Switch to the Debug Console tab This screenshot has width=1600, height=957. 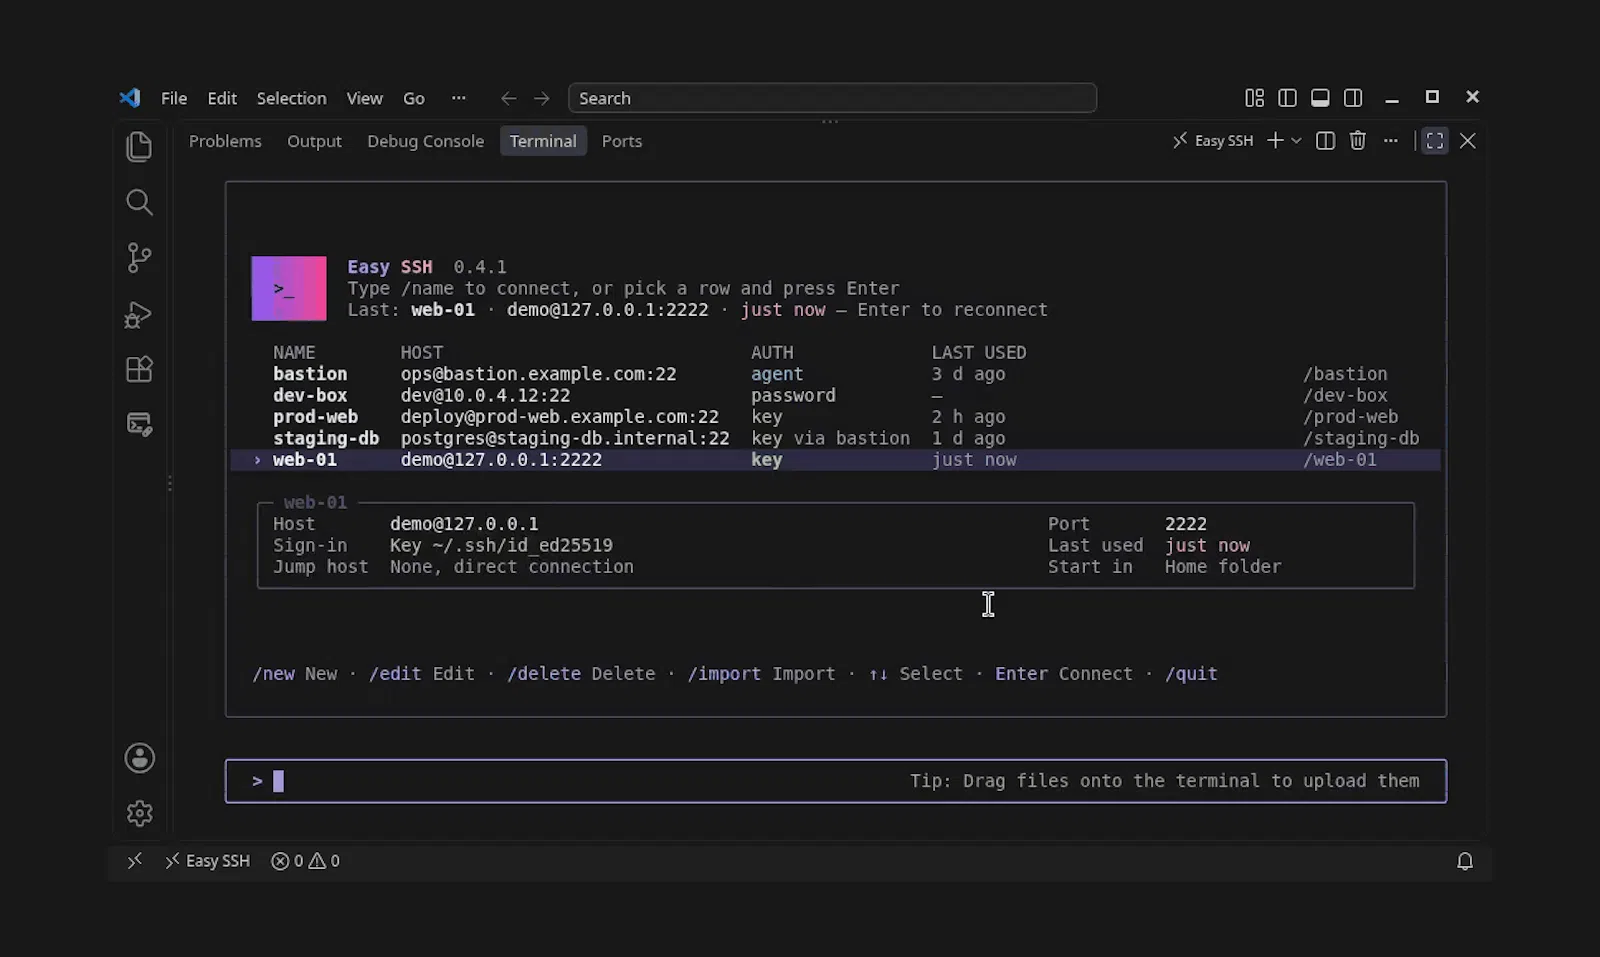(x=425, y=141)
